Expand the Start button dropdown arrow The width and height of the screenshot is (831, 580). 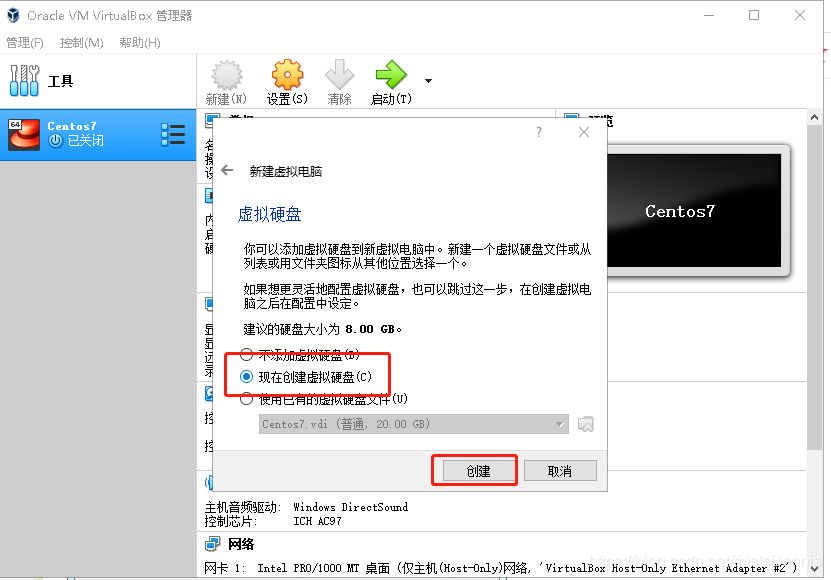pos(428,81)
